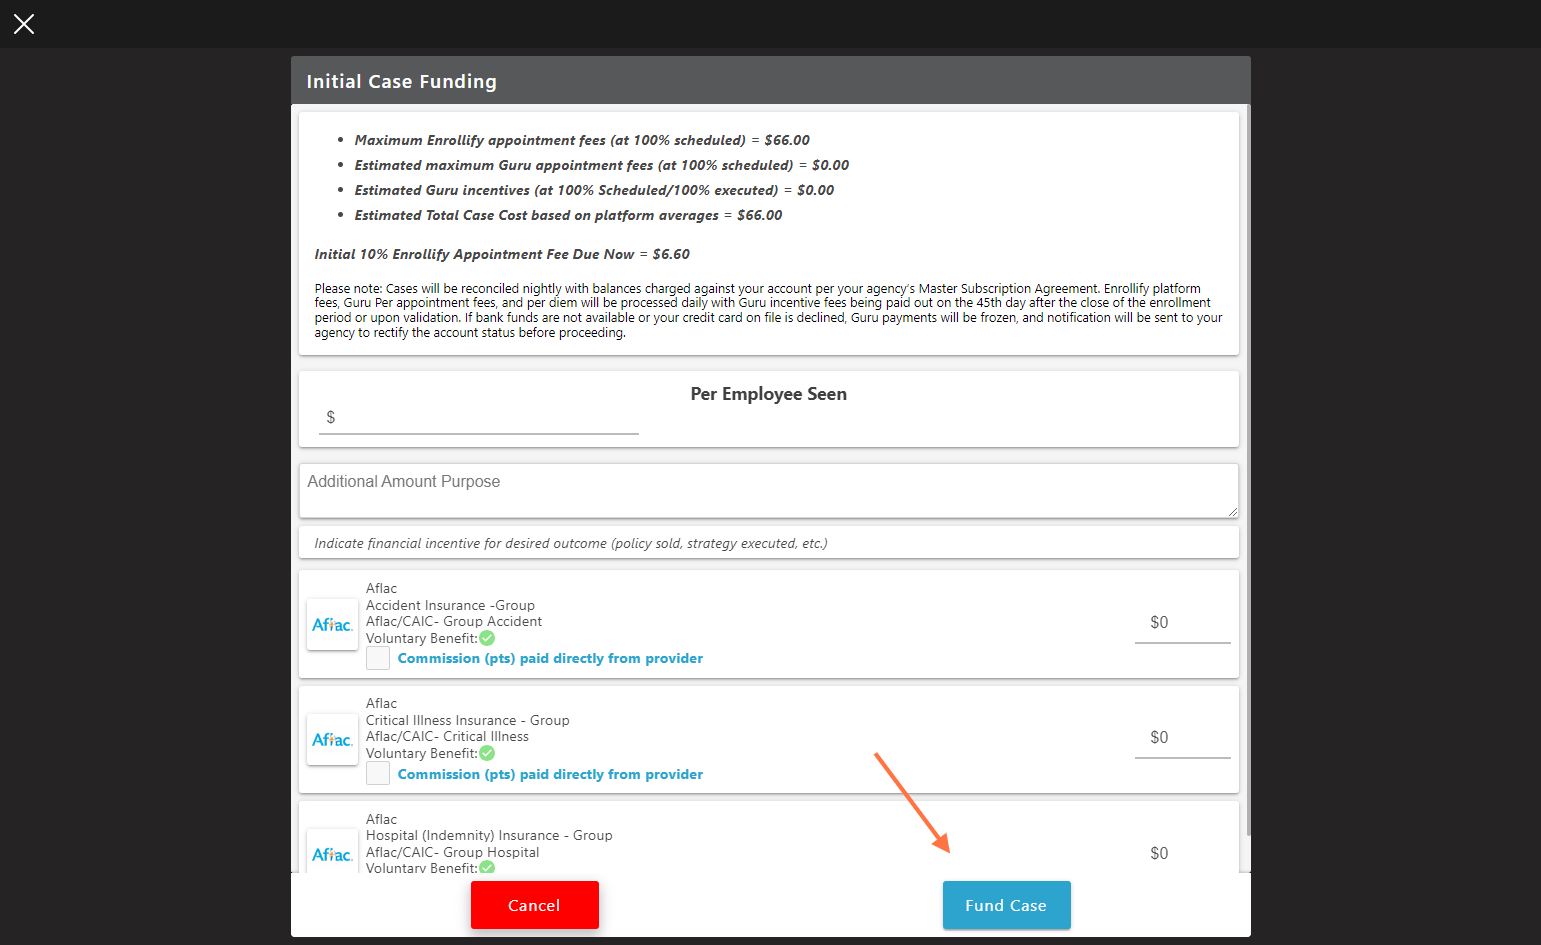Click the red Cancel button

[x=535, y=905]
